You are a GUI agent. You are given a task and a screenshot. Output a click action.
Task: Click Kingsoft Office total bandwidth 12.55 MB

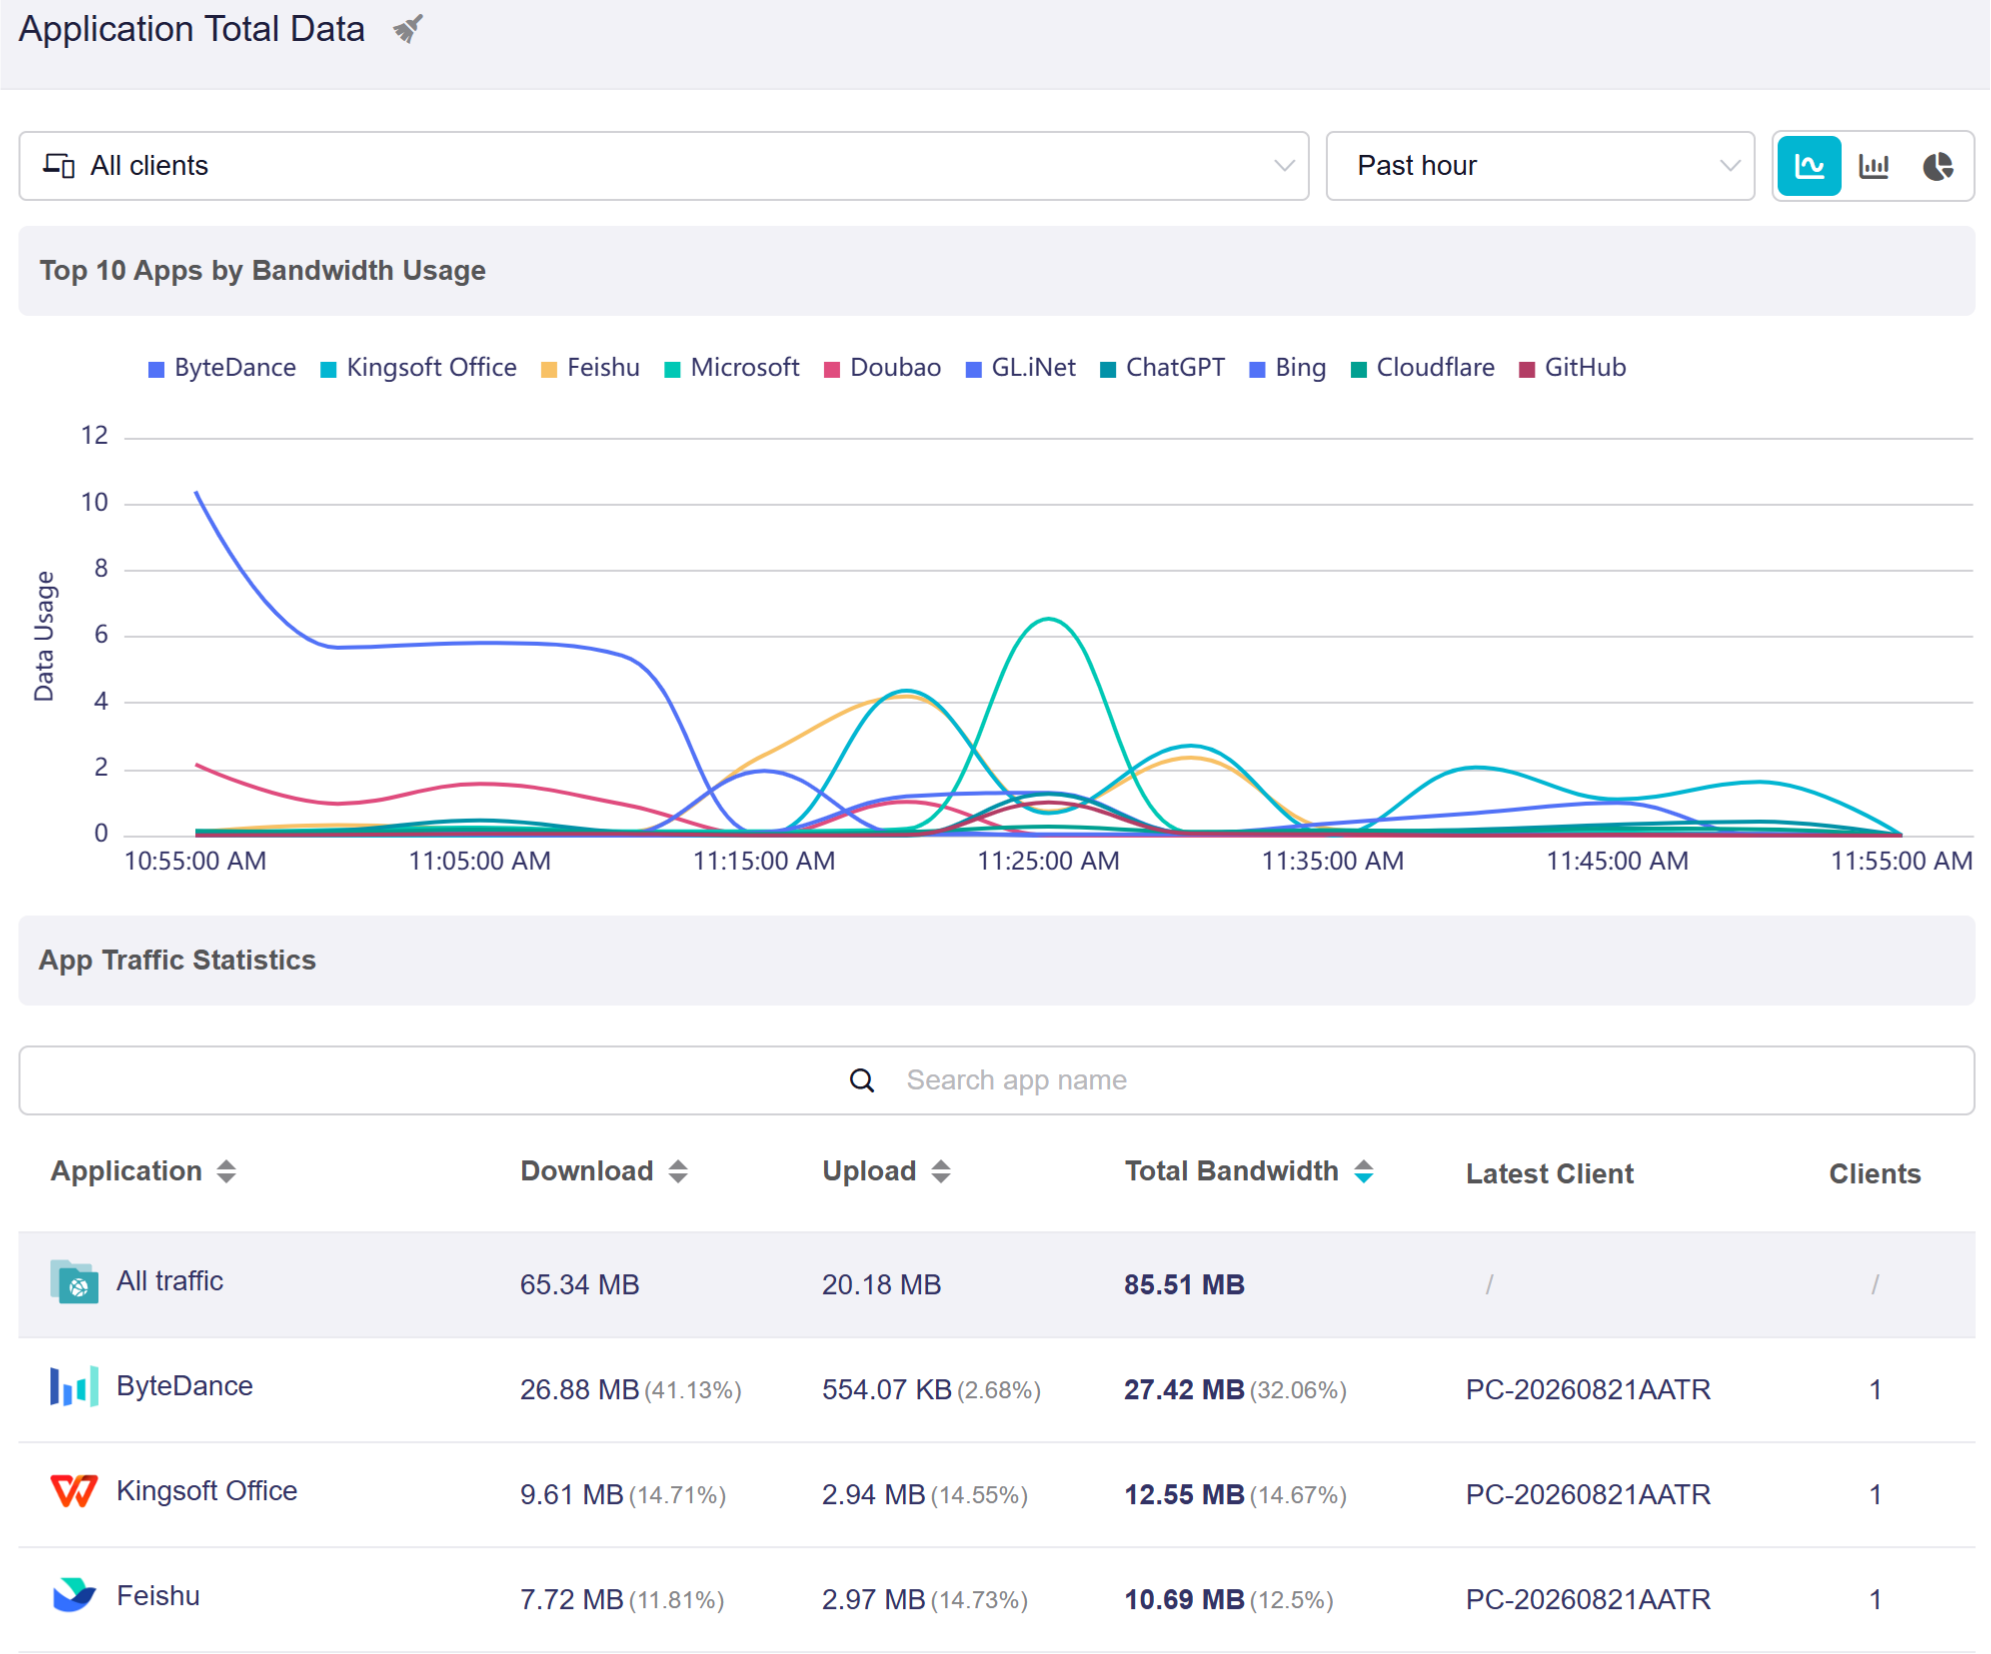1184,1495
